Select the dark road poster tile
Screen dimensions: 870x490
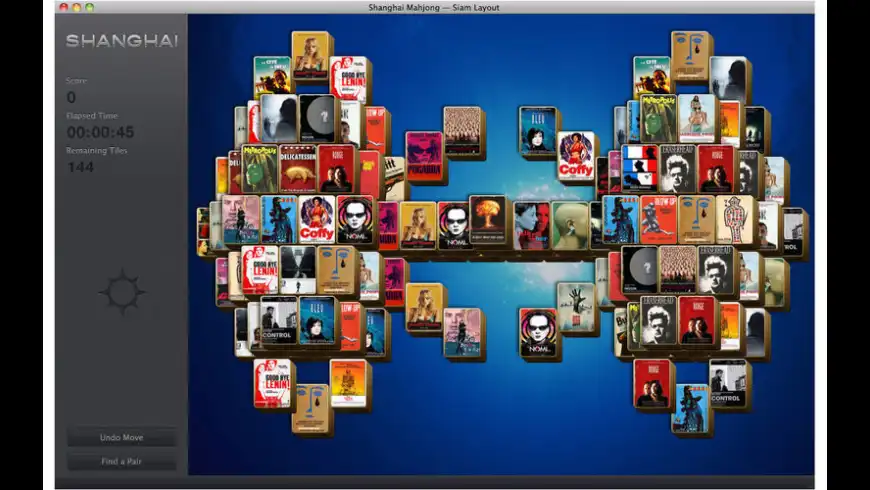[x=298, y=270]
